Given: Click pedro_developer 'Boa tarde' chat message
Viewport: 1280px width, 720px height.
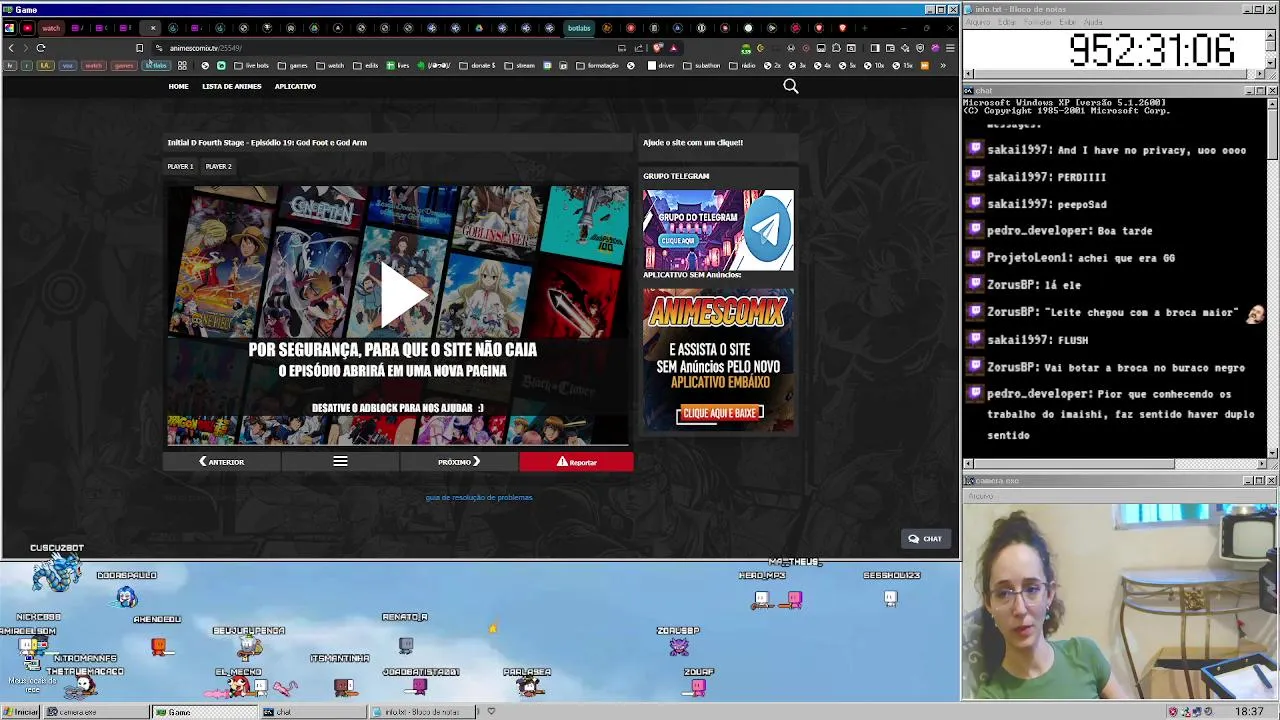Looking at the screenshot, I should [1069, 231].
